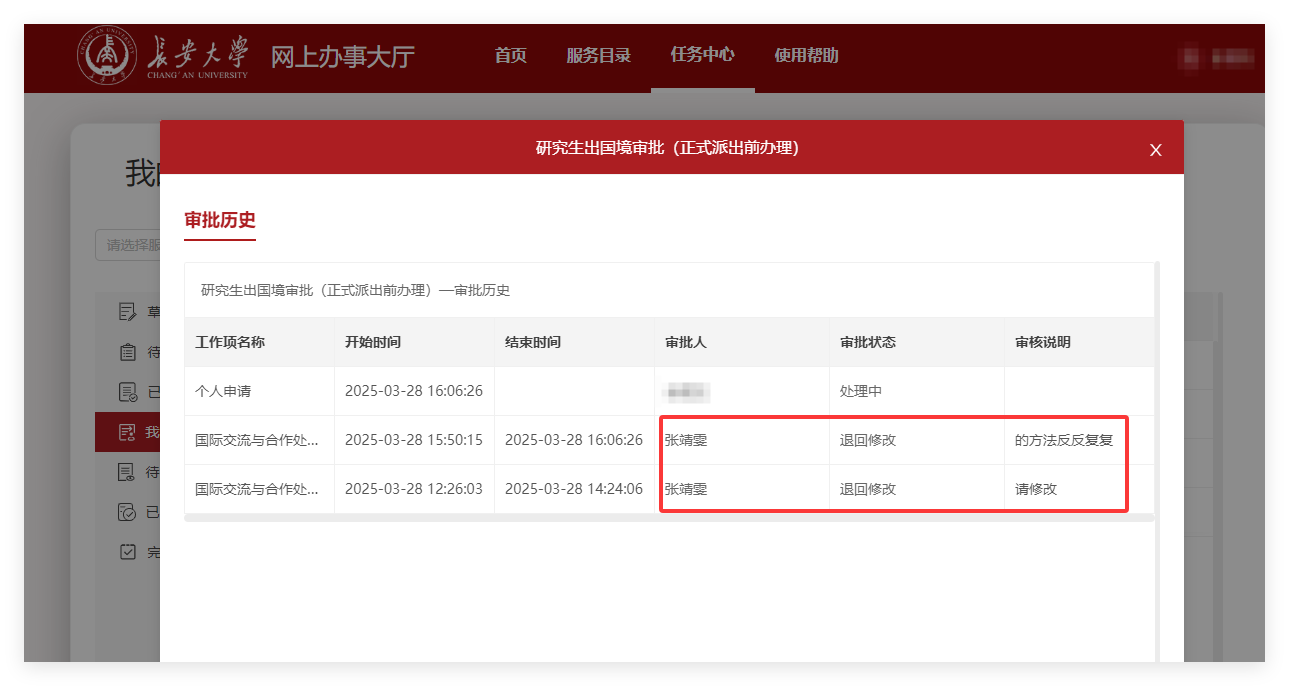Click the draft (草) pencil-document sidebar icon

point(127,312)
